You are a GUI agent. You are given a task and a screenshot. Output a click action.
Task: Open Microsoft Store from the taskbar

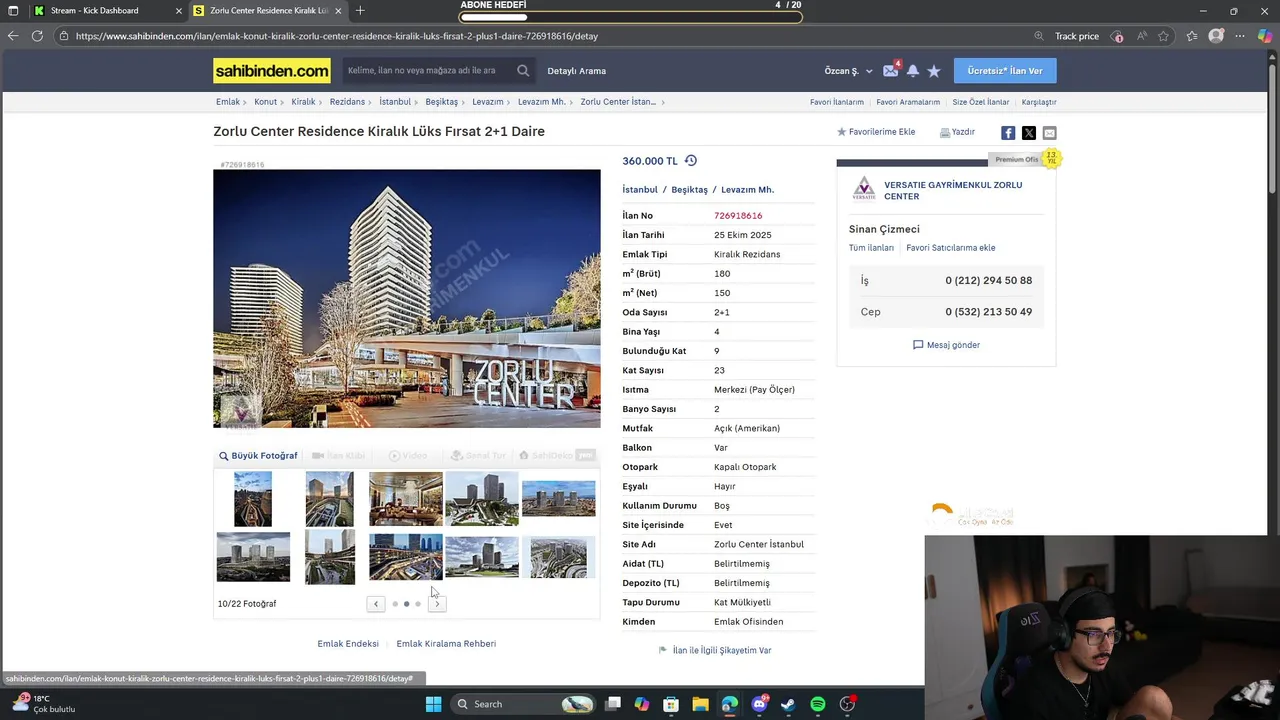[x=671, y=704]
